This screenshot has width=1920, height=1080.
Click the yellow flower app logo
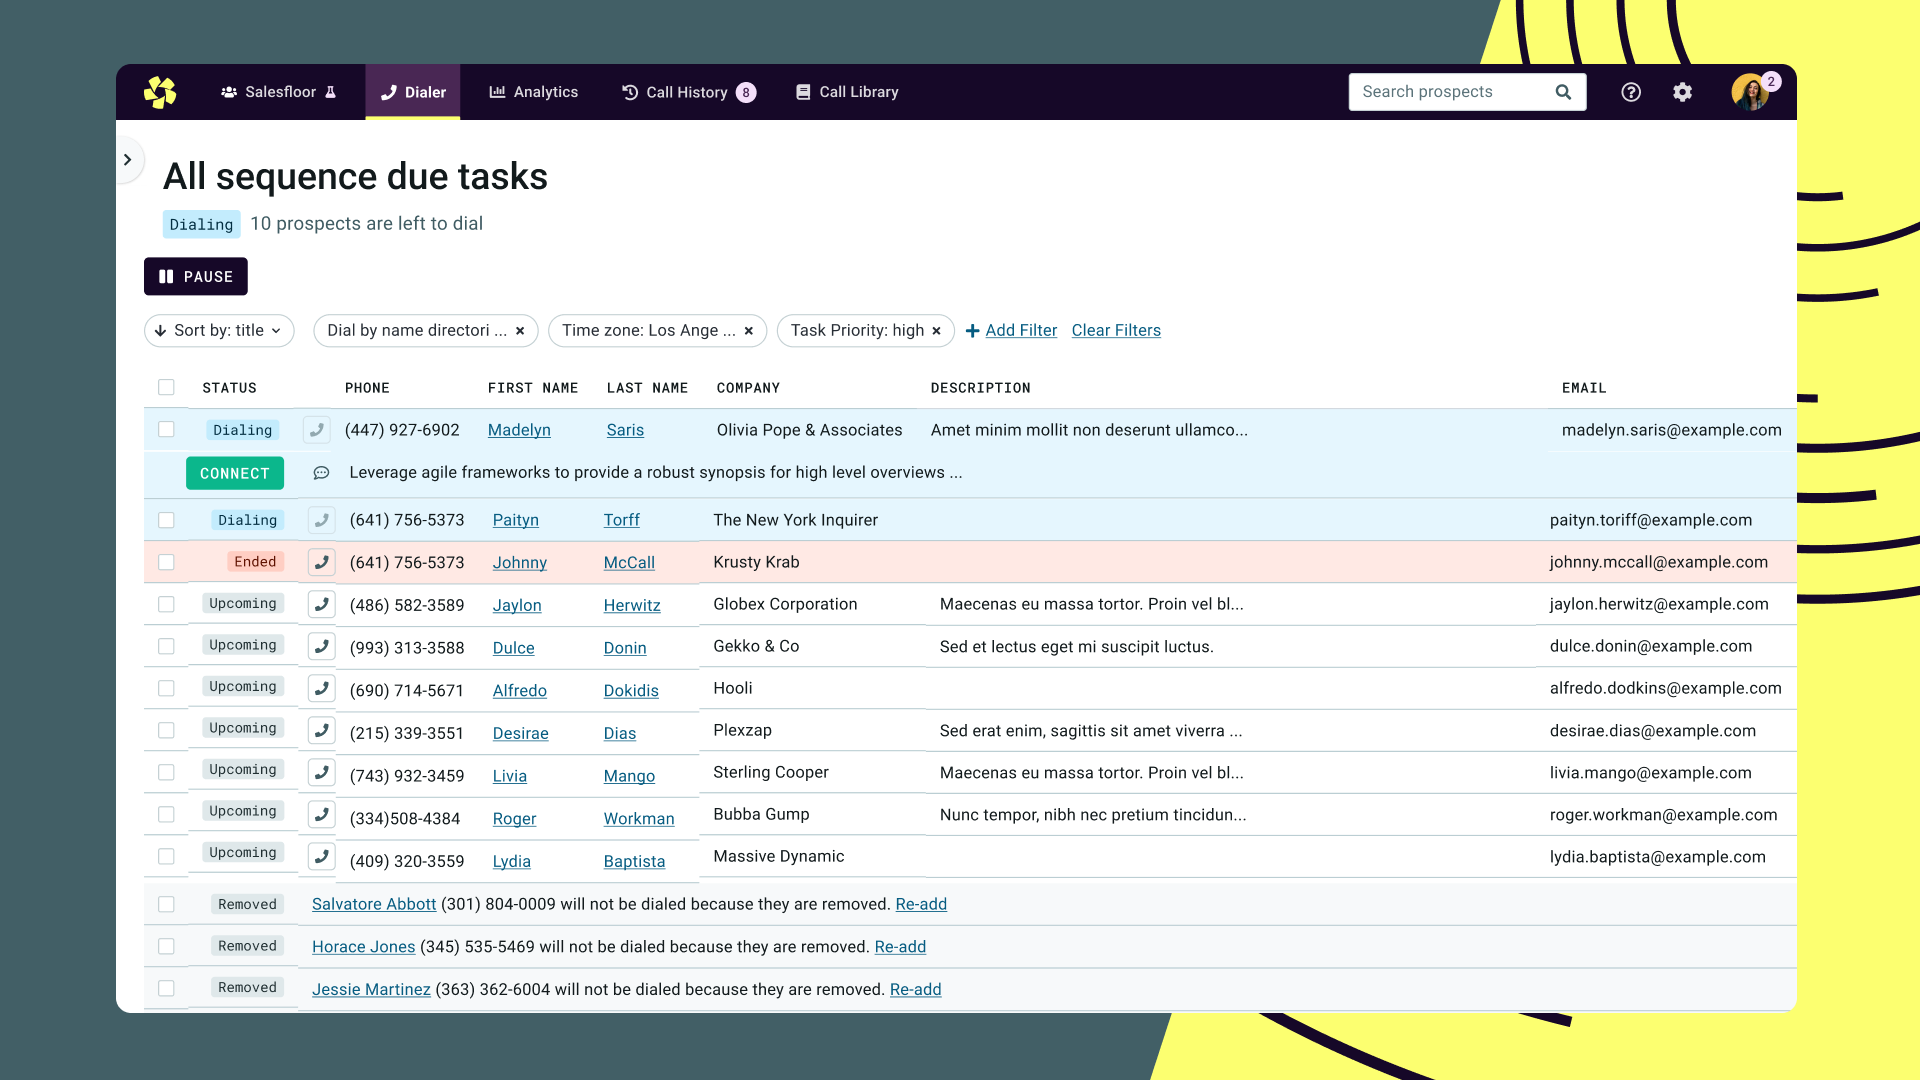160,92
